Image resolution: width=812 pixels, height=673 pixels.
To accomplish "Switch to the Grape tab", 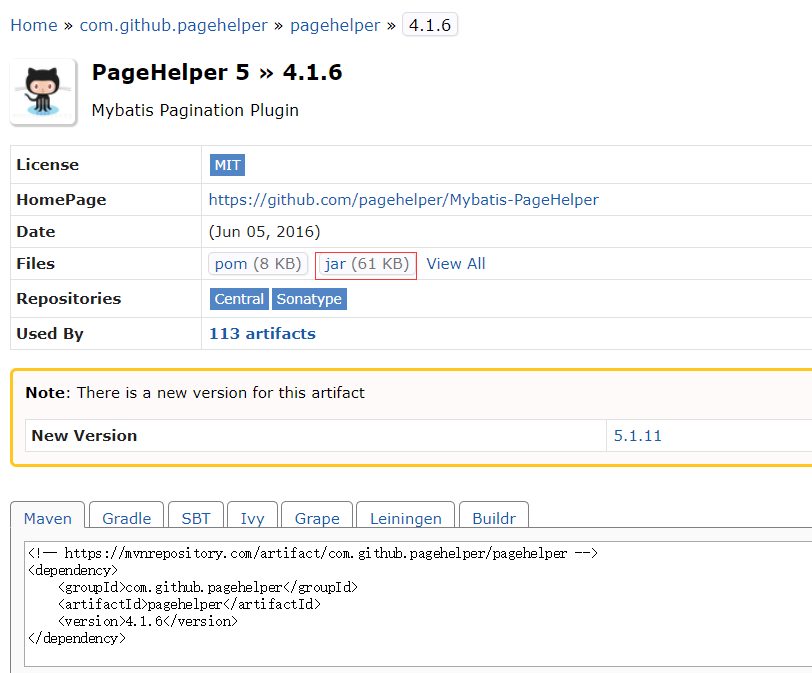I will (x=317, y=518).
